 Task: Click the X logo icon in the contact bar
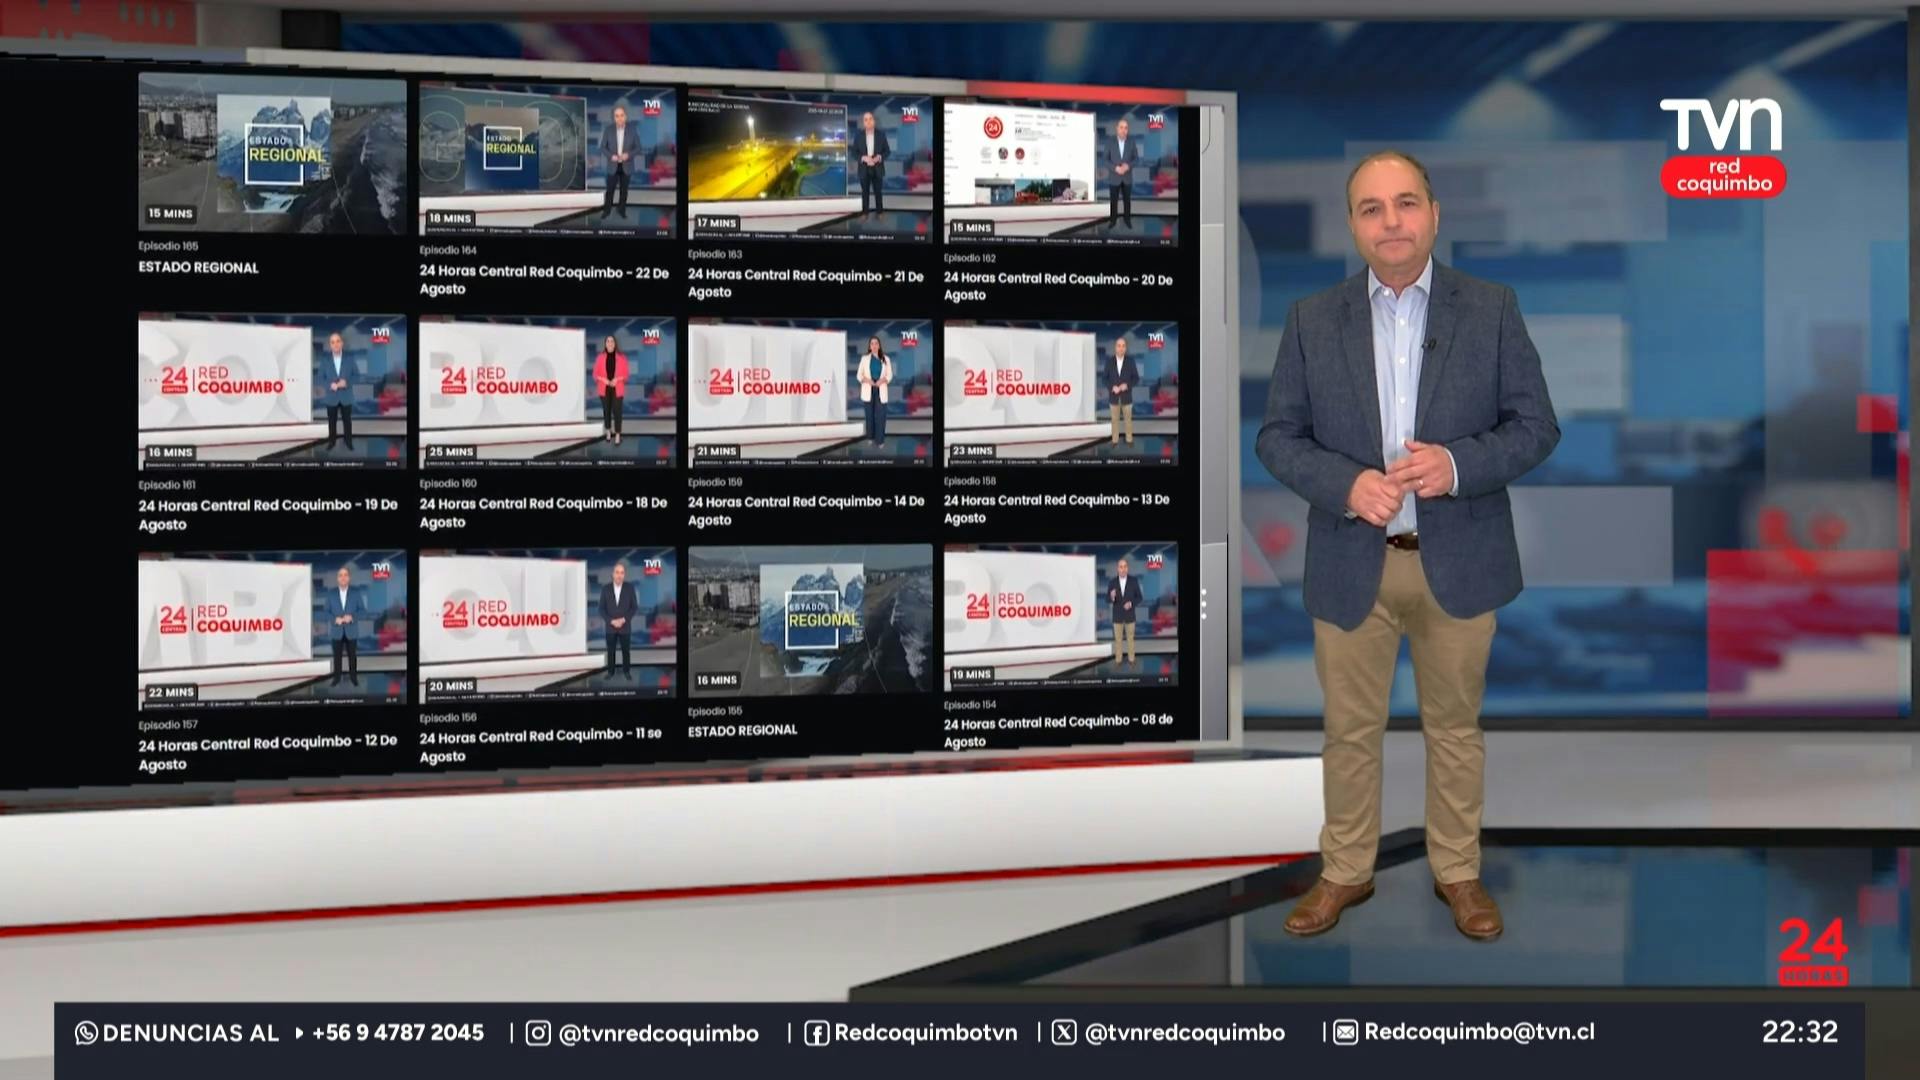[x=1064, y=1032]
